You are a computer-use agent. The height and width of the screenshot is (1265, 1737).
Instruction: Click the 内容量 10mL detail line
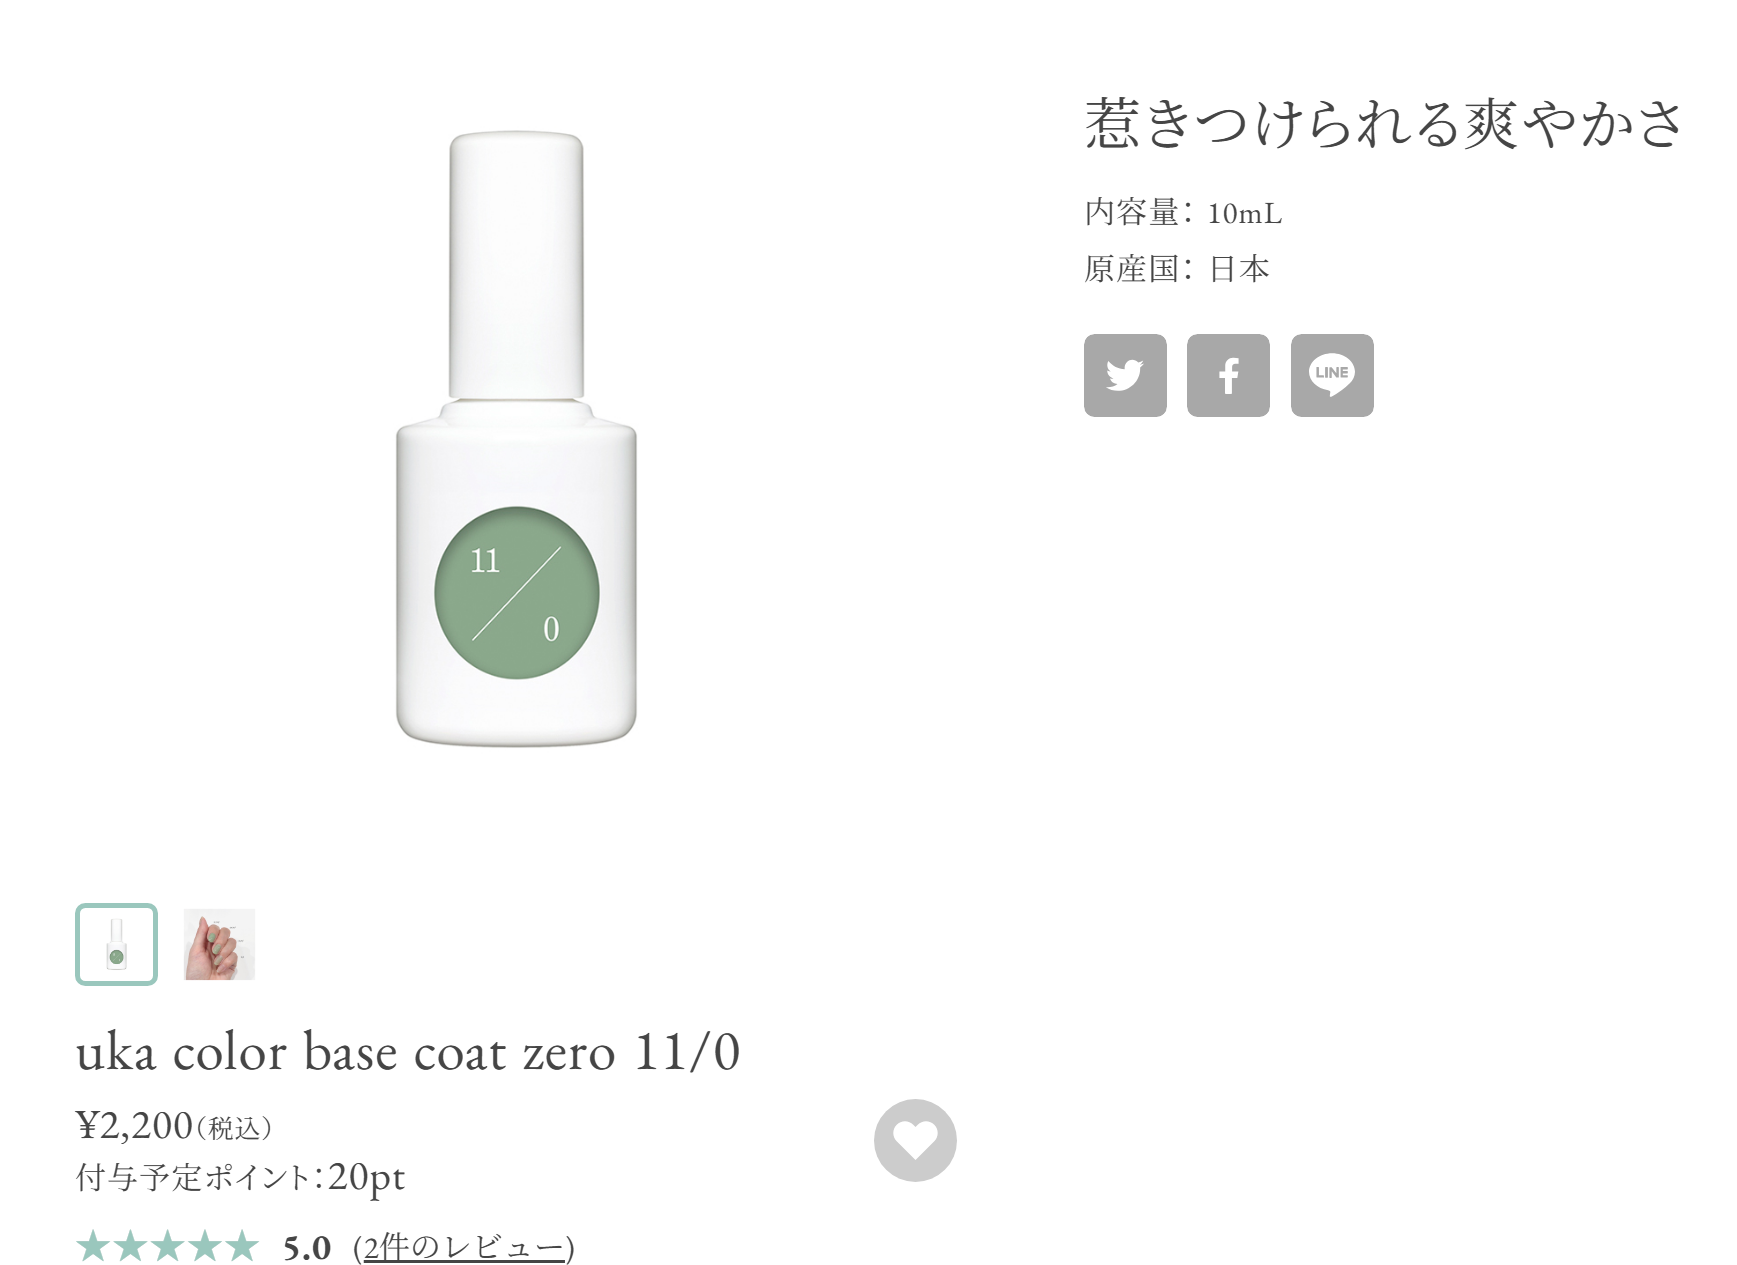(1183, 213)
